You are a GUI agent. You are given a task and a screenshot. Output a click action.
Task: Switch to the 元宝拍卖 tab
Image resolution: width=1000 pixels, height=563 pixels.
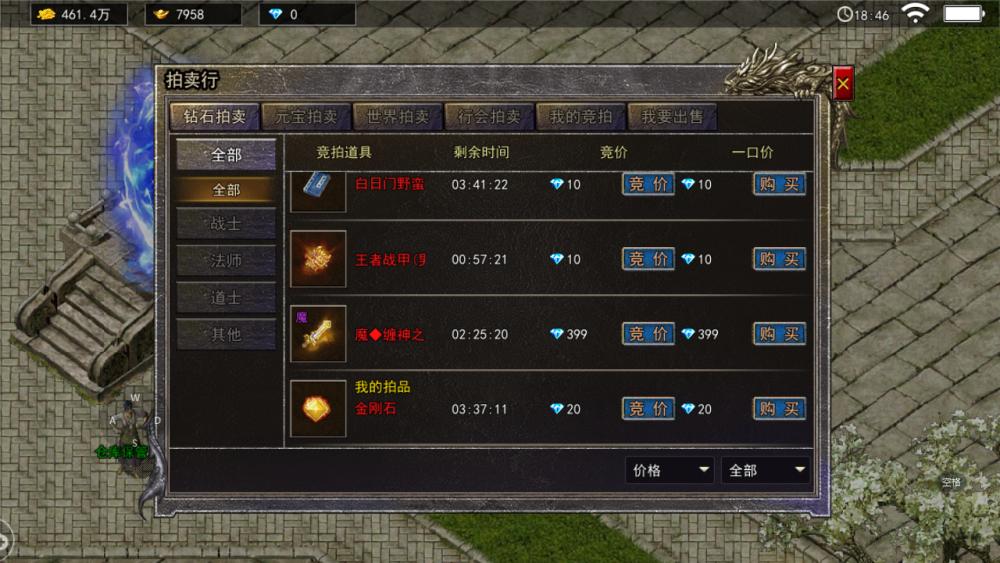click(306, 117)
